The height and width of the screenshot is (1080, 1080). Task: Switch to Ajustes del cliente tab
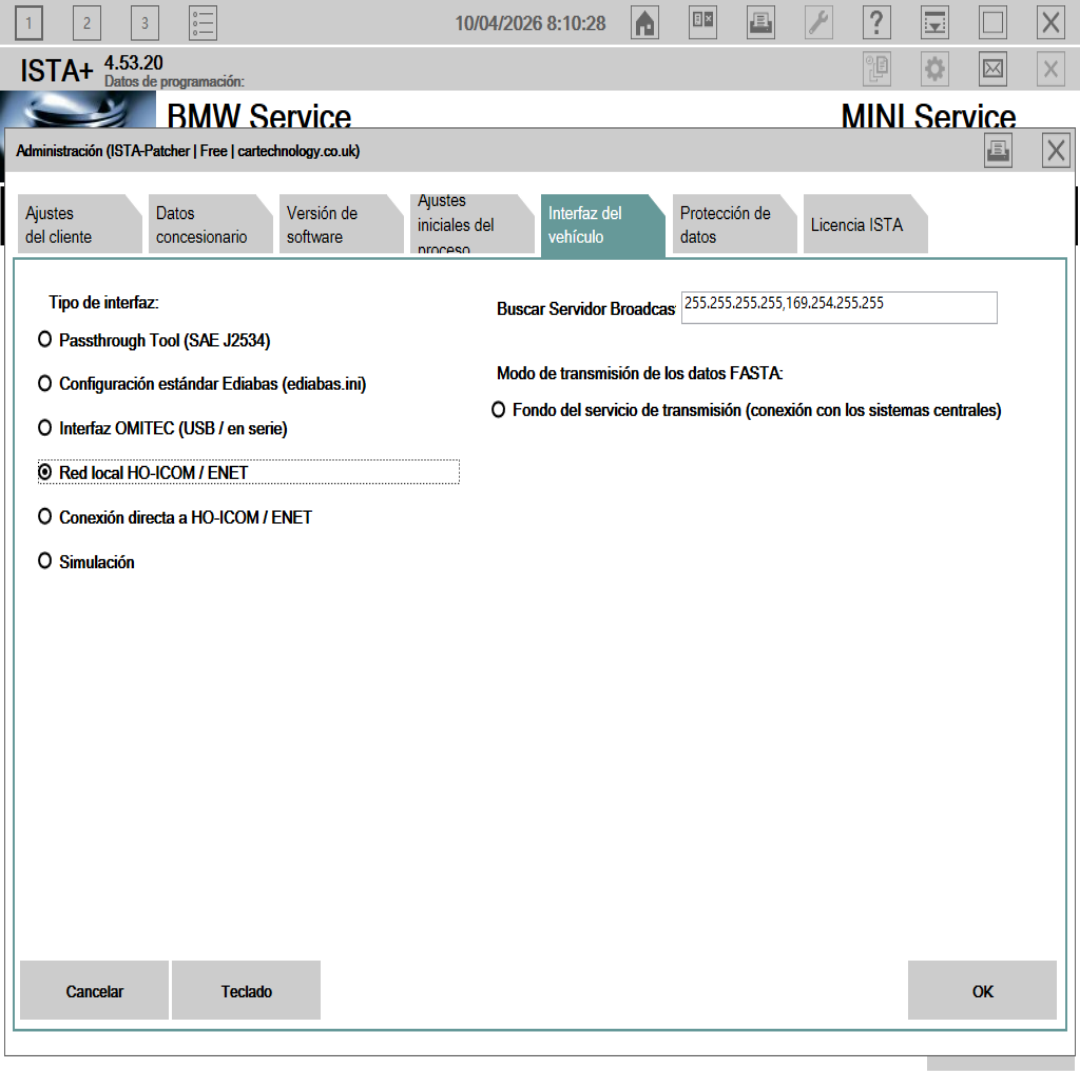(78, 225)
